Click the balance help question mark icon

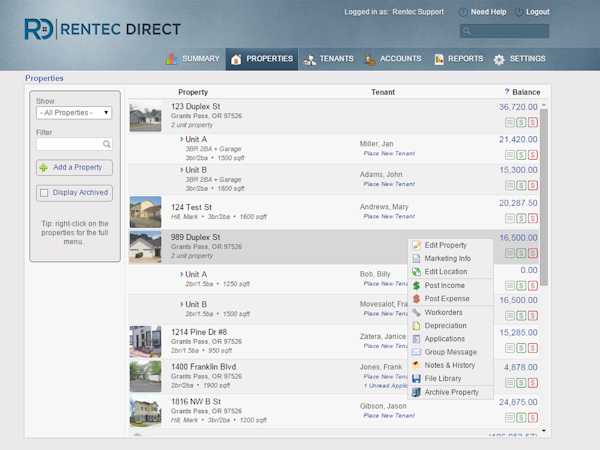click(x=507, y=91)
